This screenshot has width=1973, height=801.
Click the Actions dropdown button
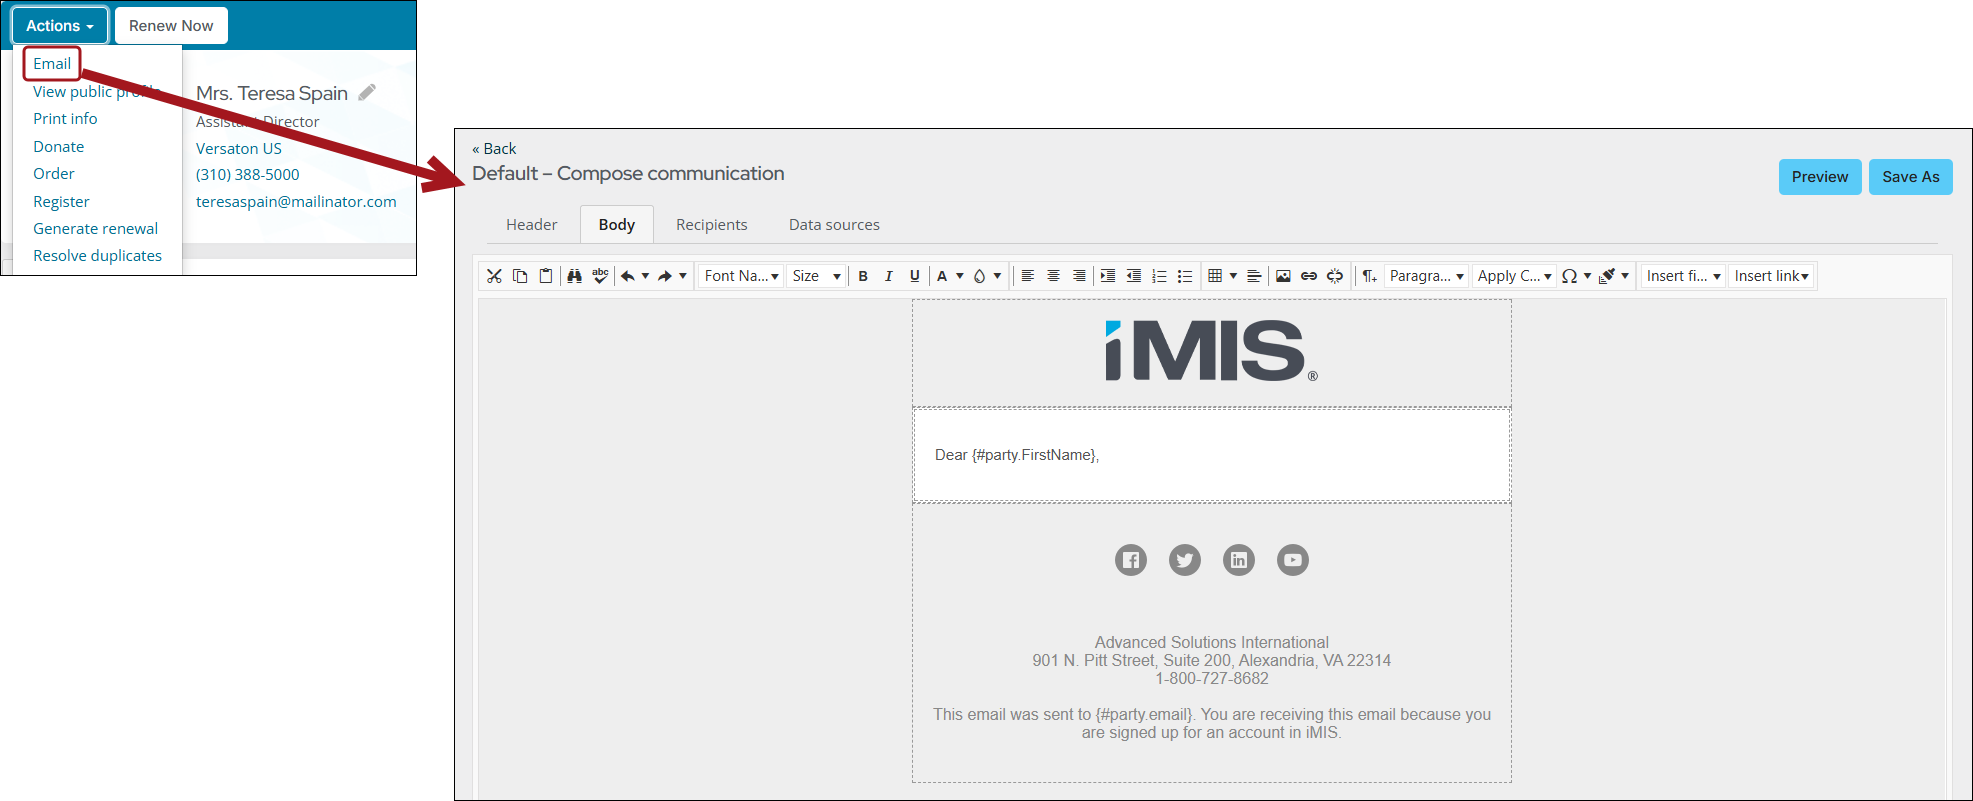pos(60,26)
